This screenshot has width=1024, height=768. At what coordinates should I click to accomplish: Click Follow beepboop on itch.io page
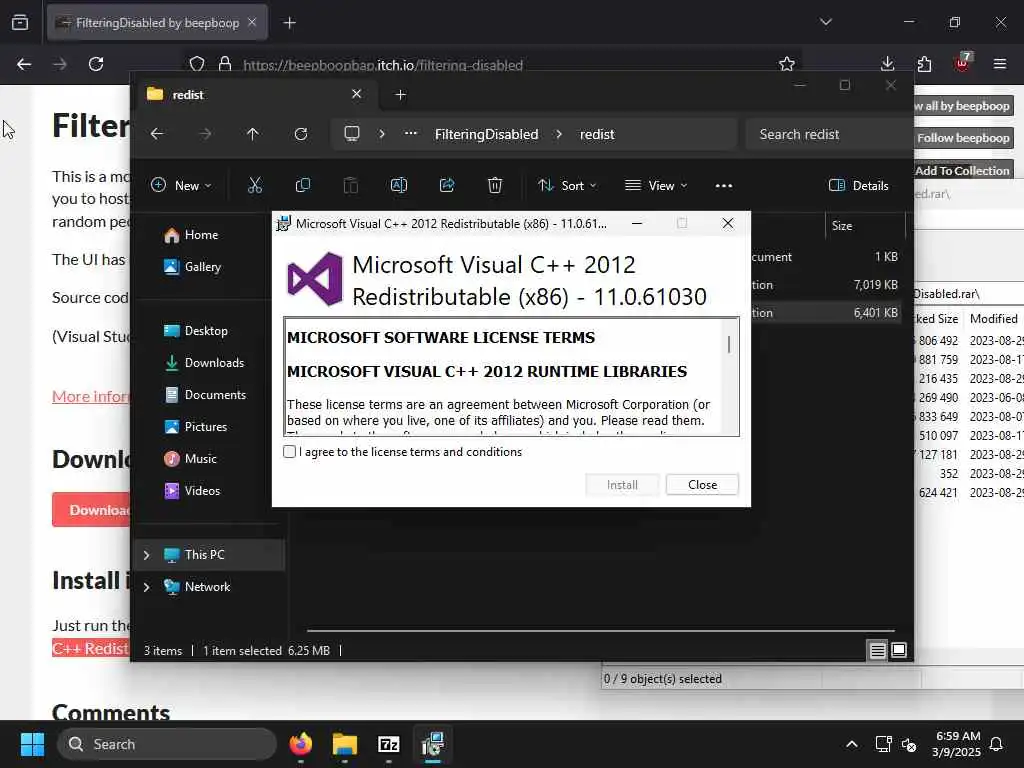coord(963,138)
